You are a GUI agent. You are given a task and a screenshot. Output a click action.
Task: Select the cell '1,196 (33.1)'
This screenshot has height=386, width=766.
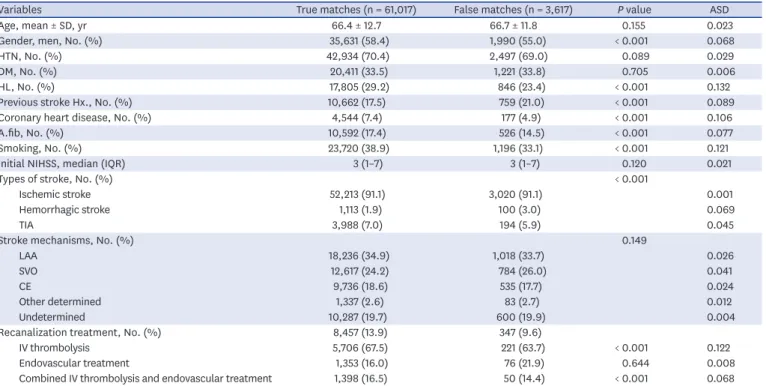[518, 149]
